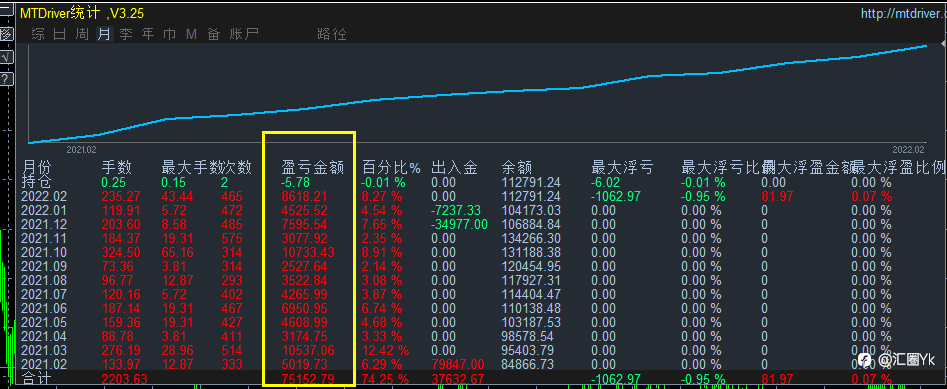947x389 pixels.
Task: Click deposit value 79847.00
Action: pos(458,364)
